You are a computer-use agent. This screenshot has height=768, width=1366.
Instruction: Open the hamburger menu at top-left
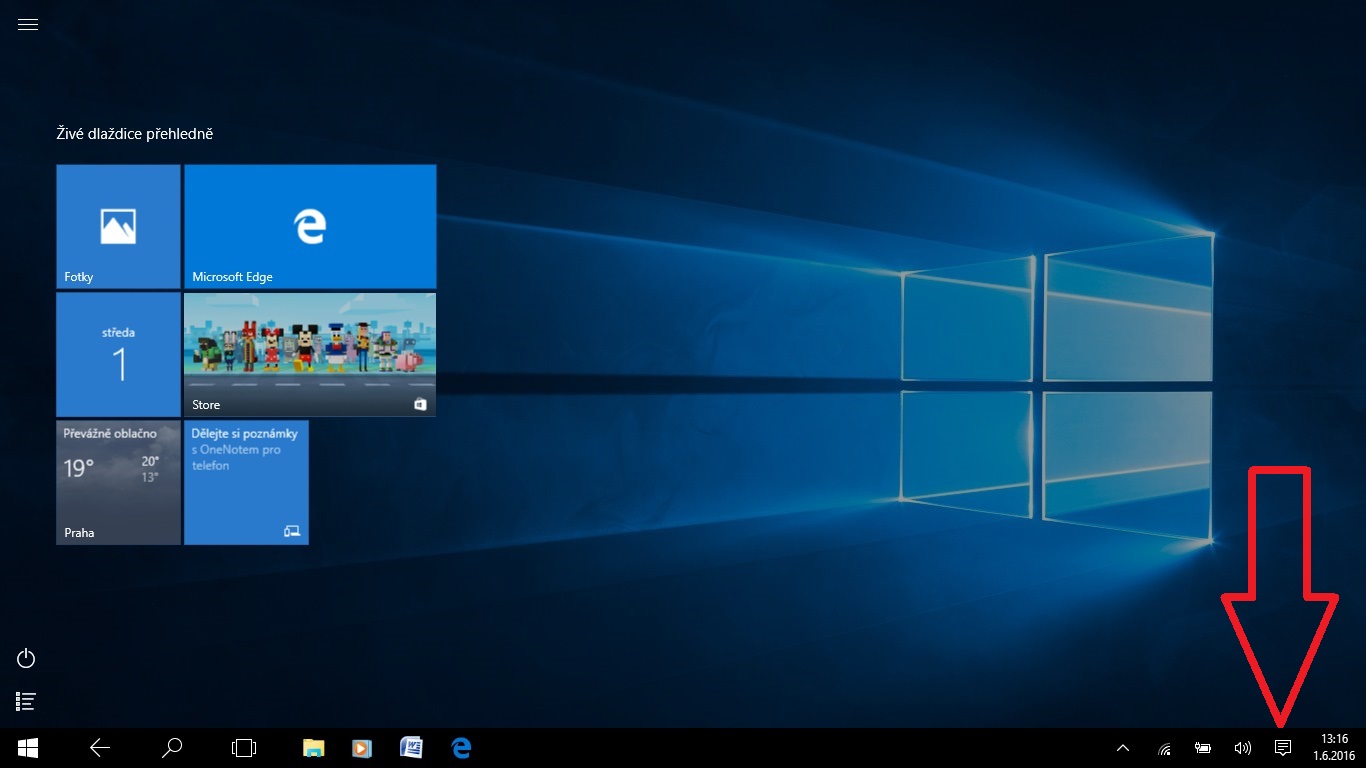point(28,25)
